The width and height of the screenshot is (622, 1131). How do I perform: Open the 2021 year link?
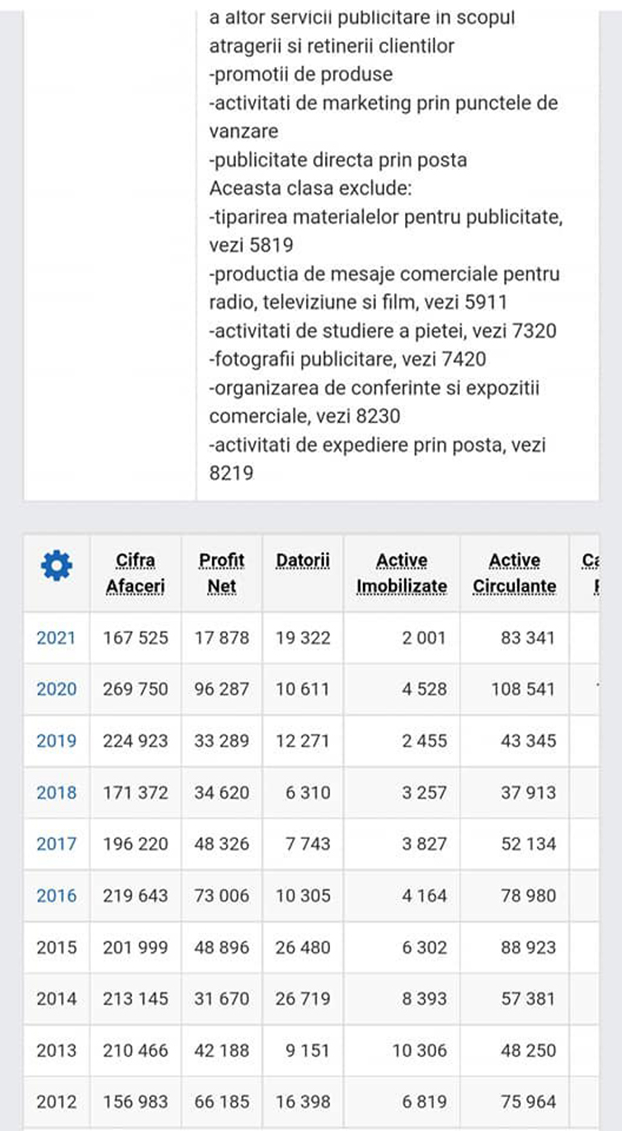pyautogui.click(x=56, y=638)
